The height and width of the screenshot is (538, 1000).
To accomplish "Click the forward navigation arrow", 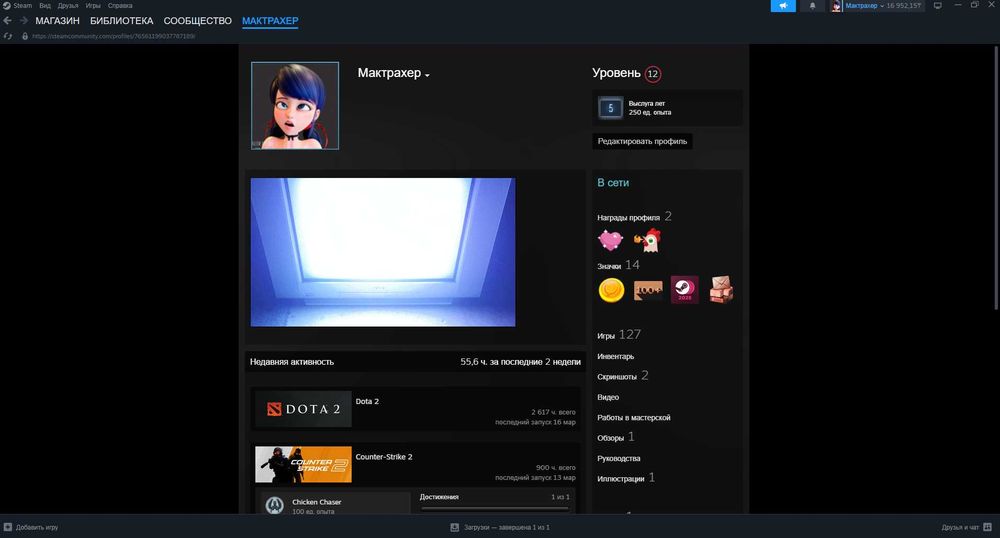I will pos(24,20).
